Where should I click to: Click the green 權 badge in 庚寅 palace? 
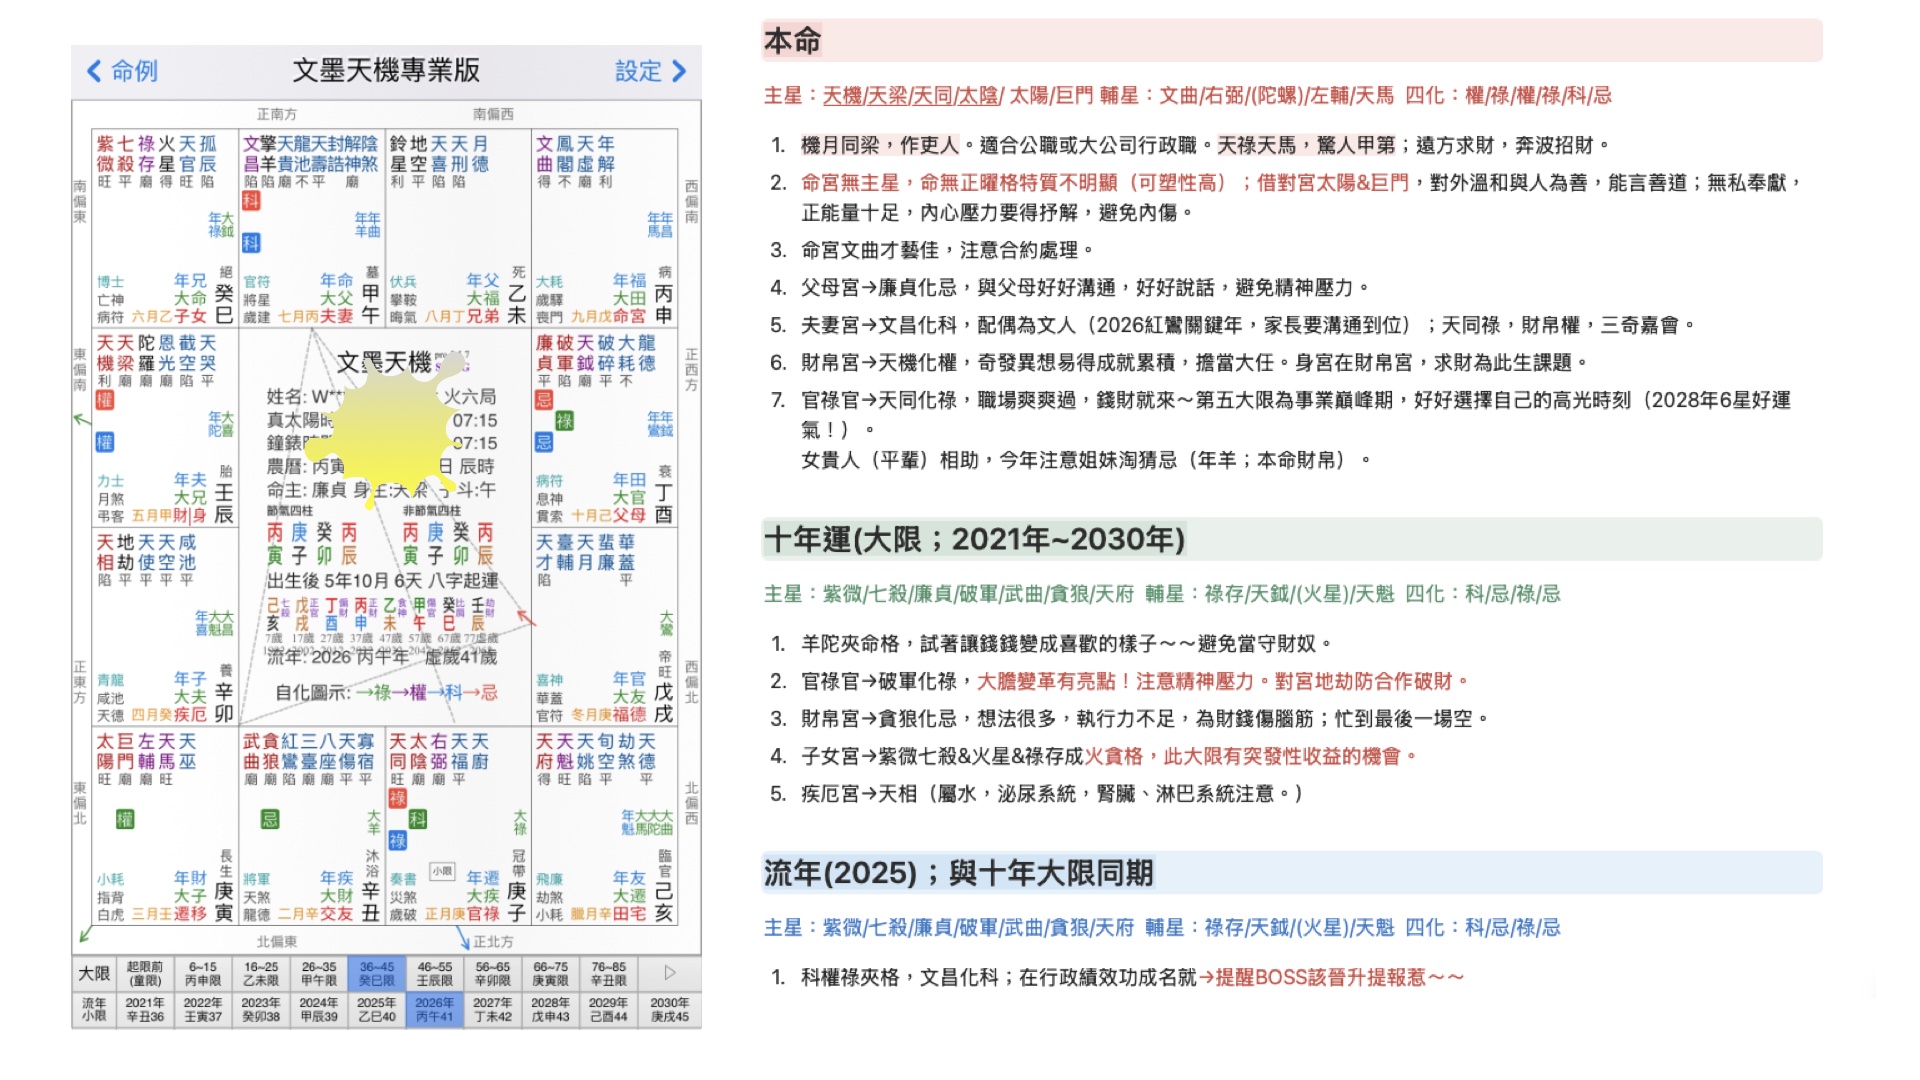(125, 819)
